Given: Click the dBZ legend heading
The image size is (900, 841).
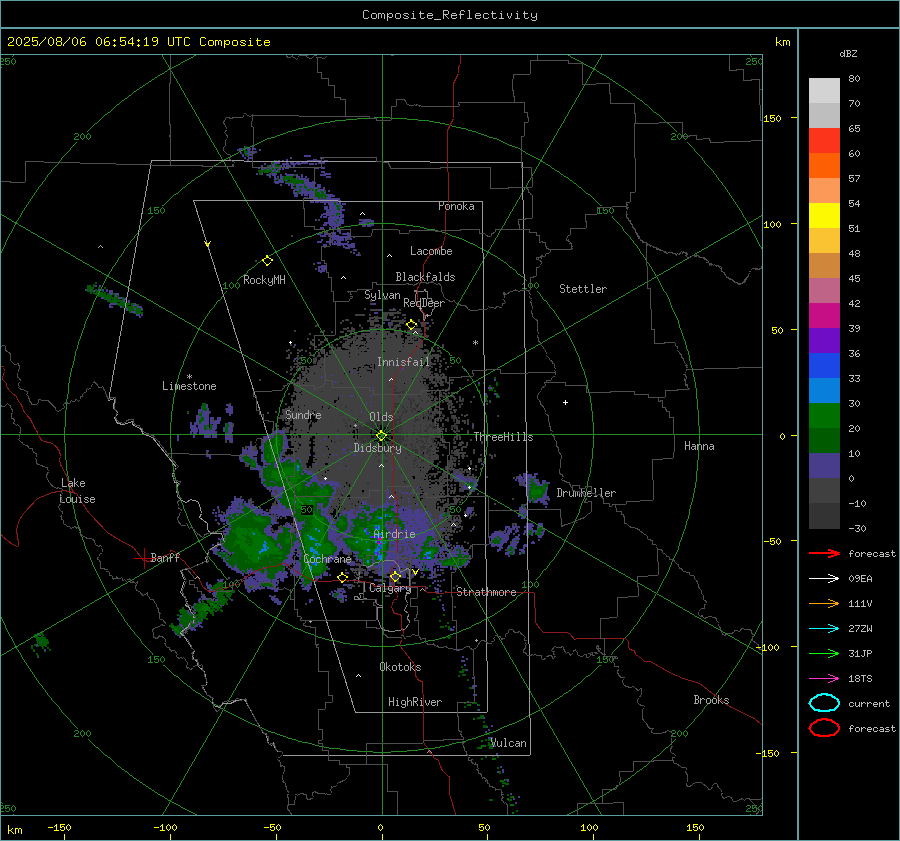Looking at the screenshot, I should (848, 54).
